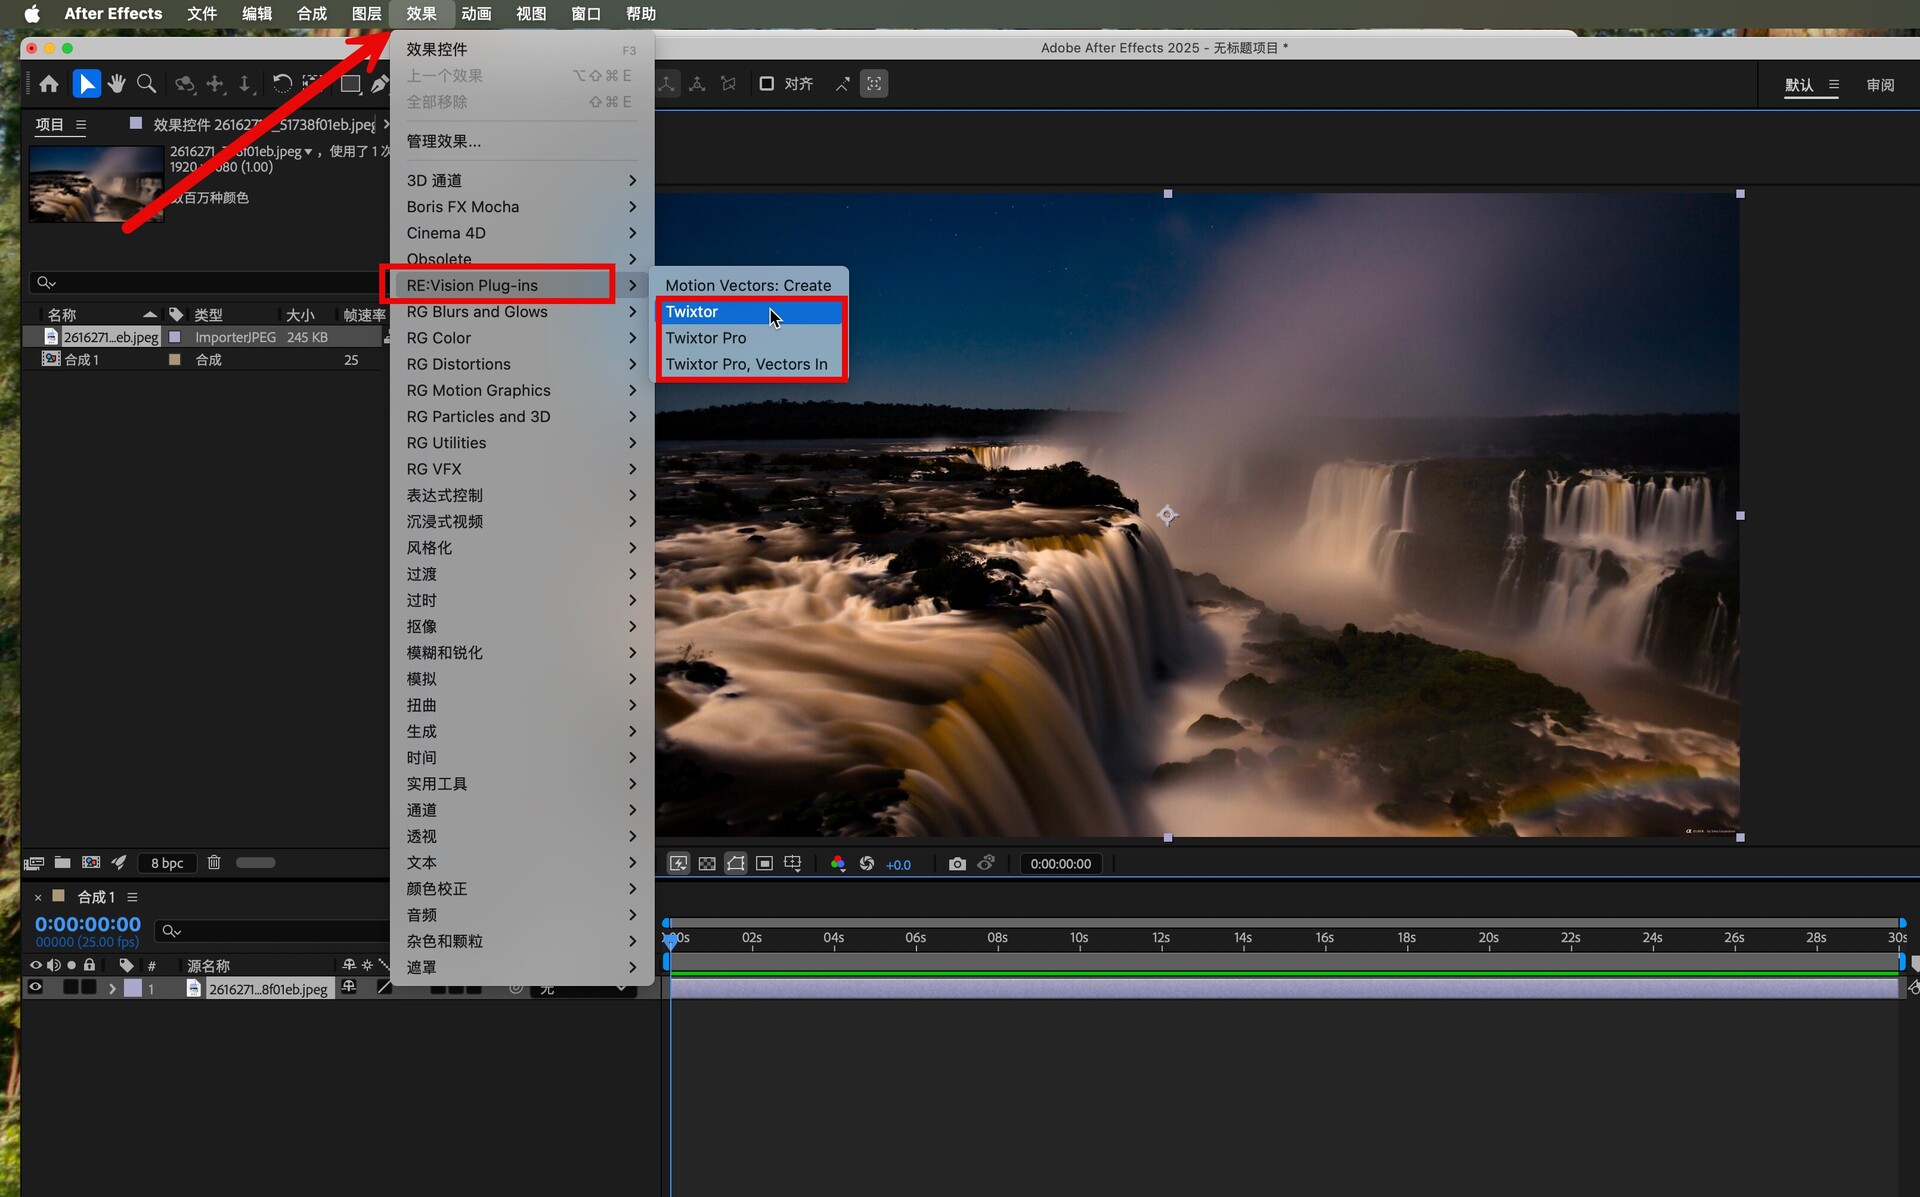
Task: Select 管理效果... menu entry
Action: [x=522, y=141]
